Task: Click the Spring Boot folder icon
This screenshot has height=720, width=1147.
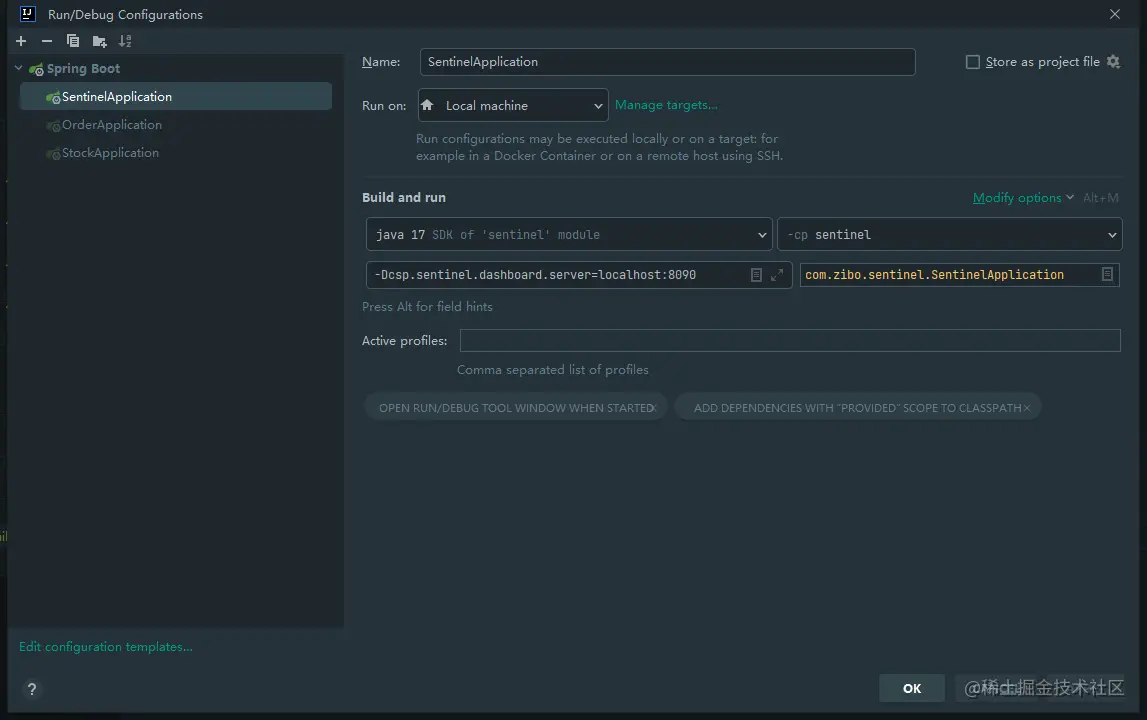Action: coord(36,69)
